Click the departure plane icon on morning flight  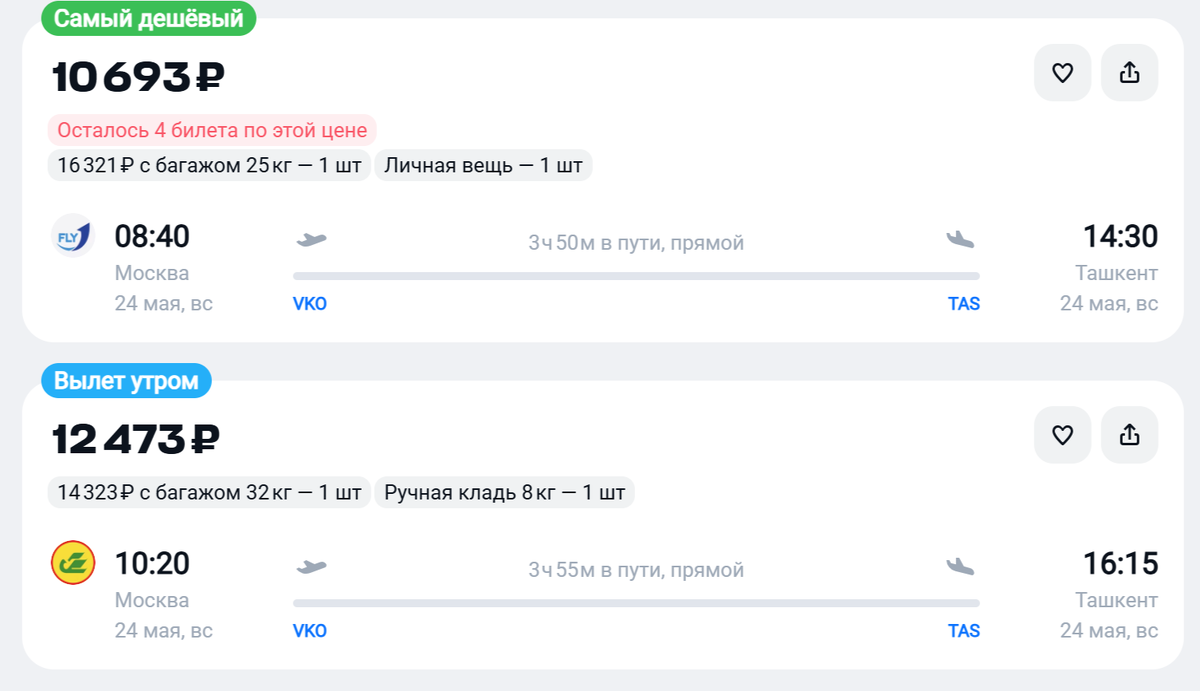[311, 566]
